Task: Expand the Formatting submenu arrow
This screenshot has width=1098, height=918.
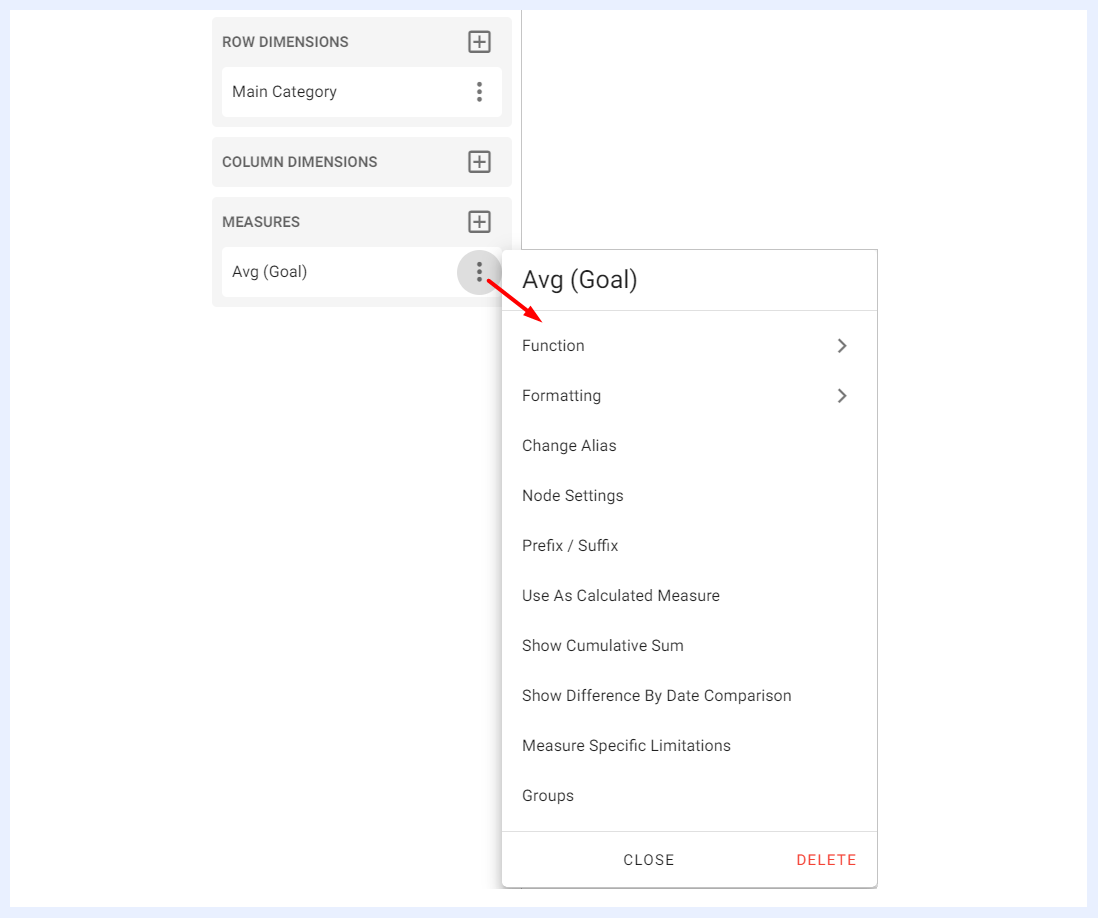Action: coord(842,396)
